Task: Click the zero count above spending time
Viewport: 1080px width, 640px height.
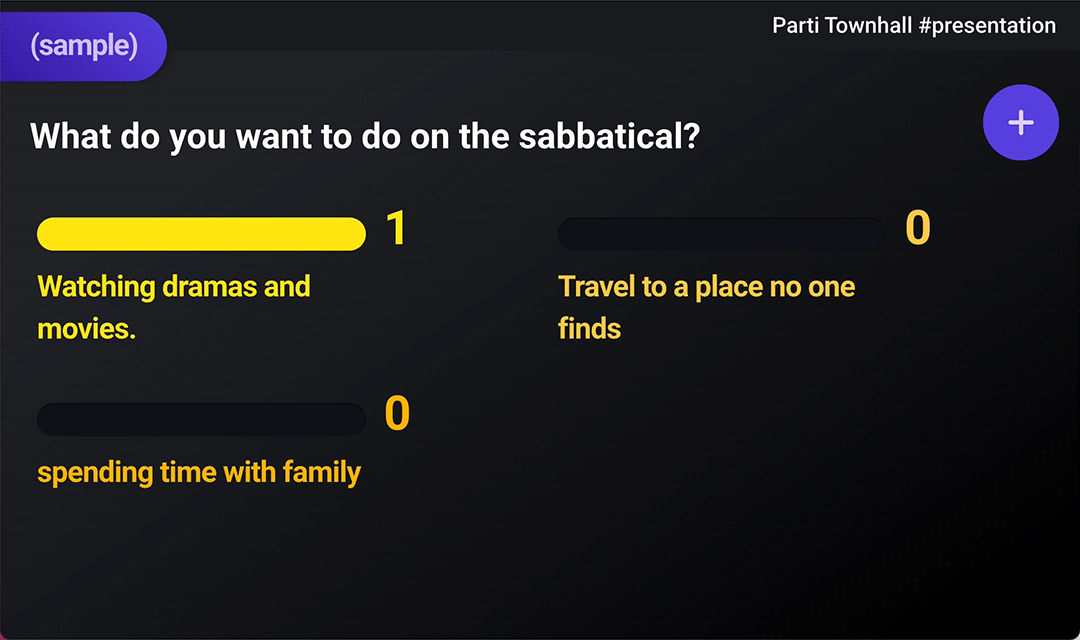Action: [397, 413]
